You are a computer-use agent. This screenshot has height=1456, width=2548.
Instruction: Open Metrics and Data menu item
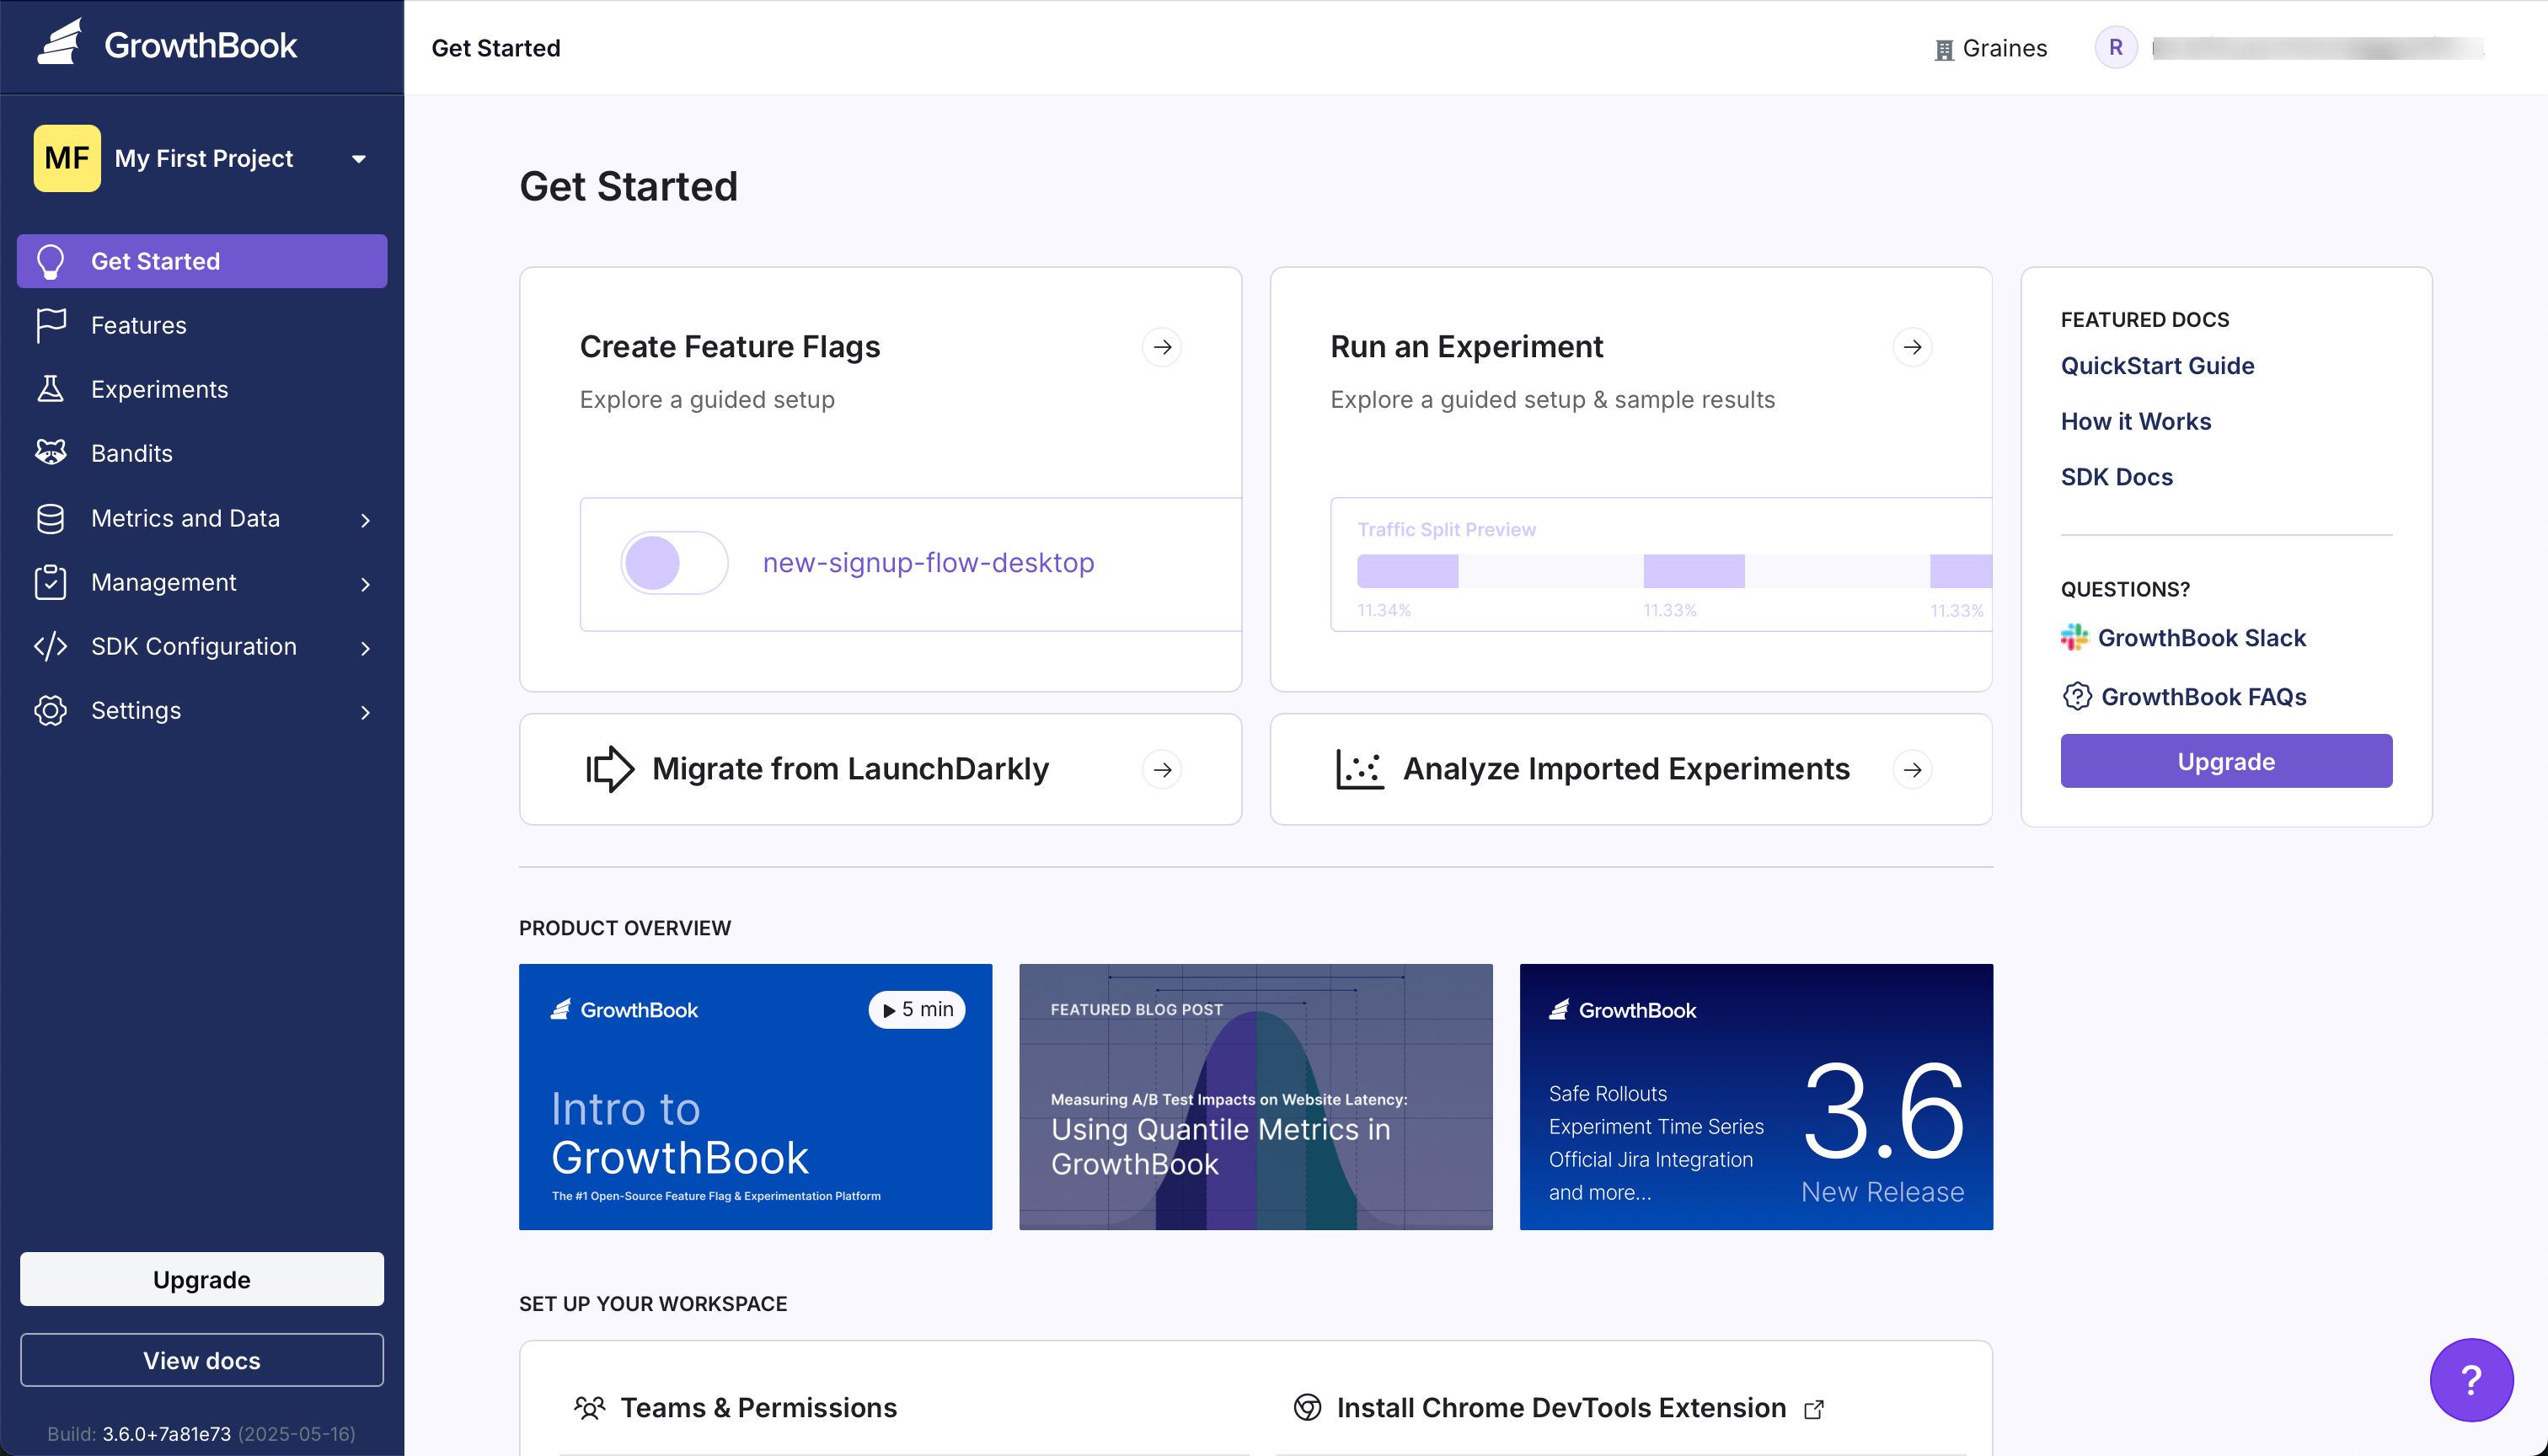(202, 518)
